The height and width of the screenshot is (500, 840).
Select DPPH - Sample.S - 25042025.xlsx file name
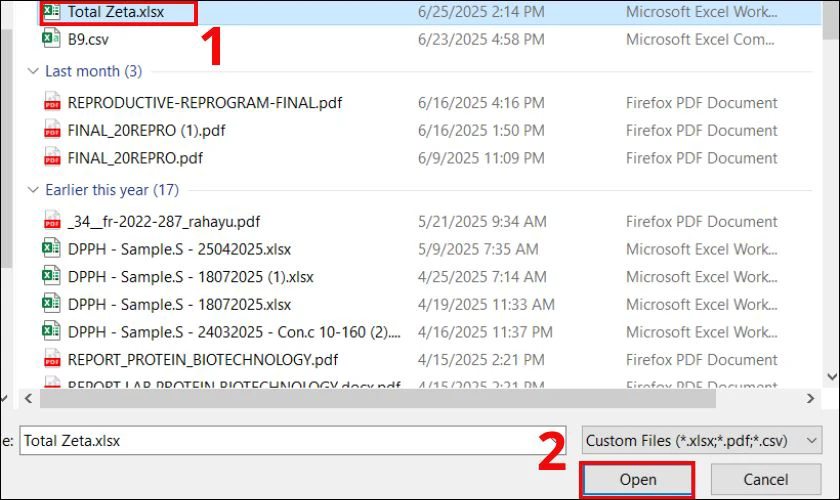(x=179, y=249)
